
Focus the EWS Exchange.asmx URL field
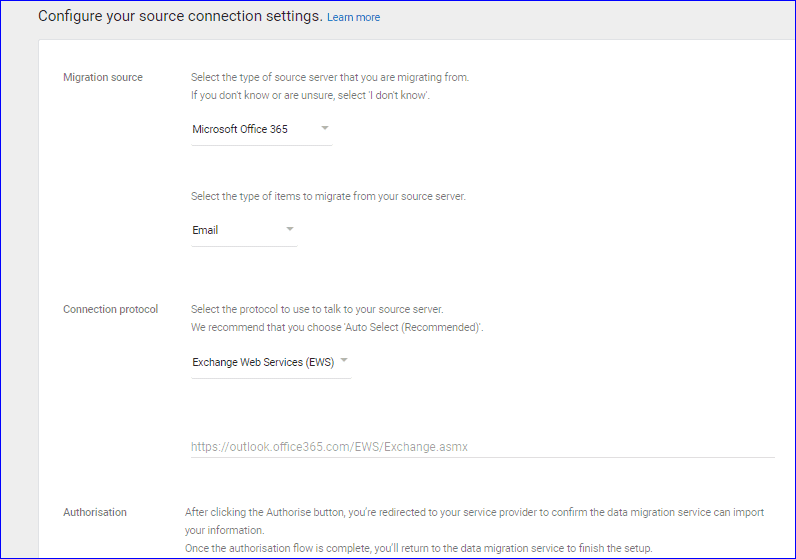pos(482,447)
